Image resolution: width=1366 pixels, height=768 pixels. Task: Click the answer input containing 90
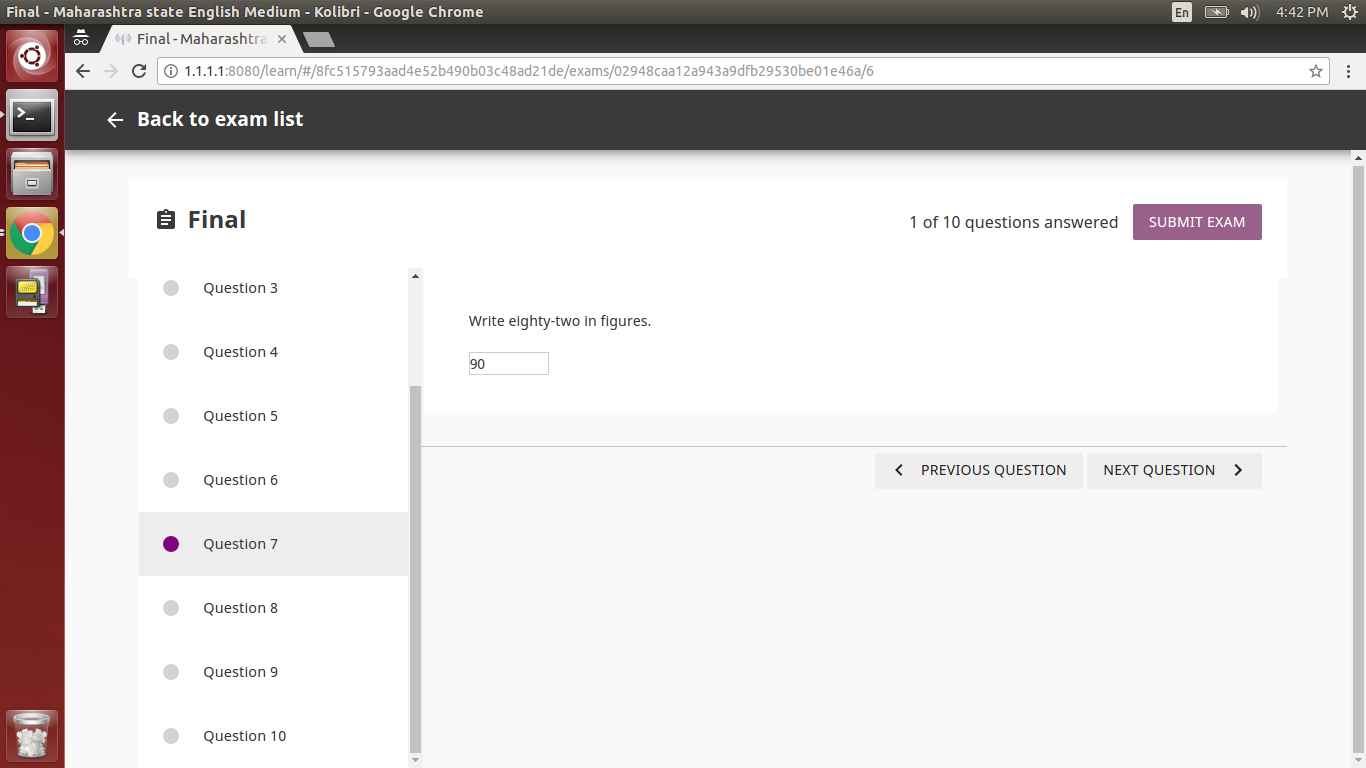508,363
